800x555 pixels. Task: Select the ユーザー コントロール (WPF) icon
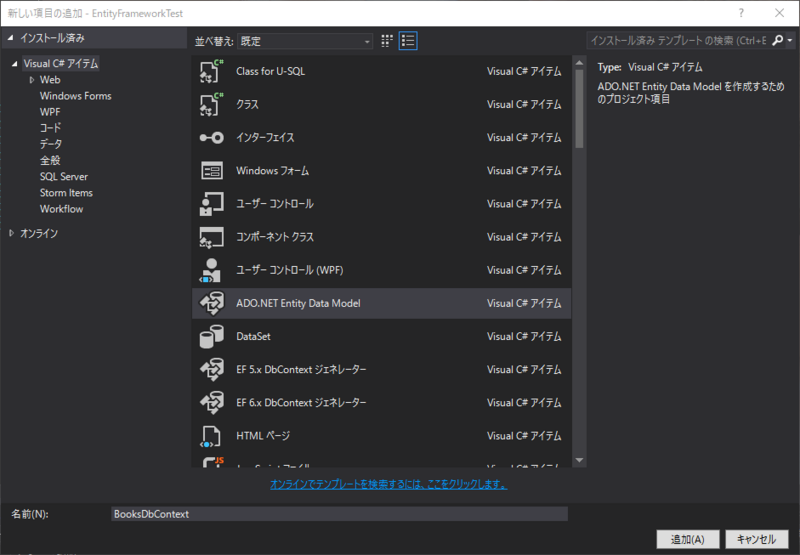[211, 270]
